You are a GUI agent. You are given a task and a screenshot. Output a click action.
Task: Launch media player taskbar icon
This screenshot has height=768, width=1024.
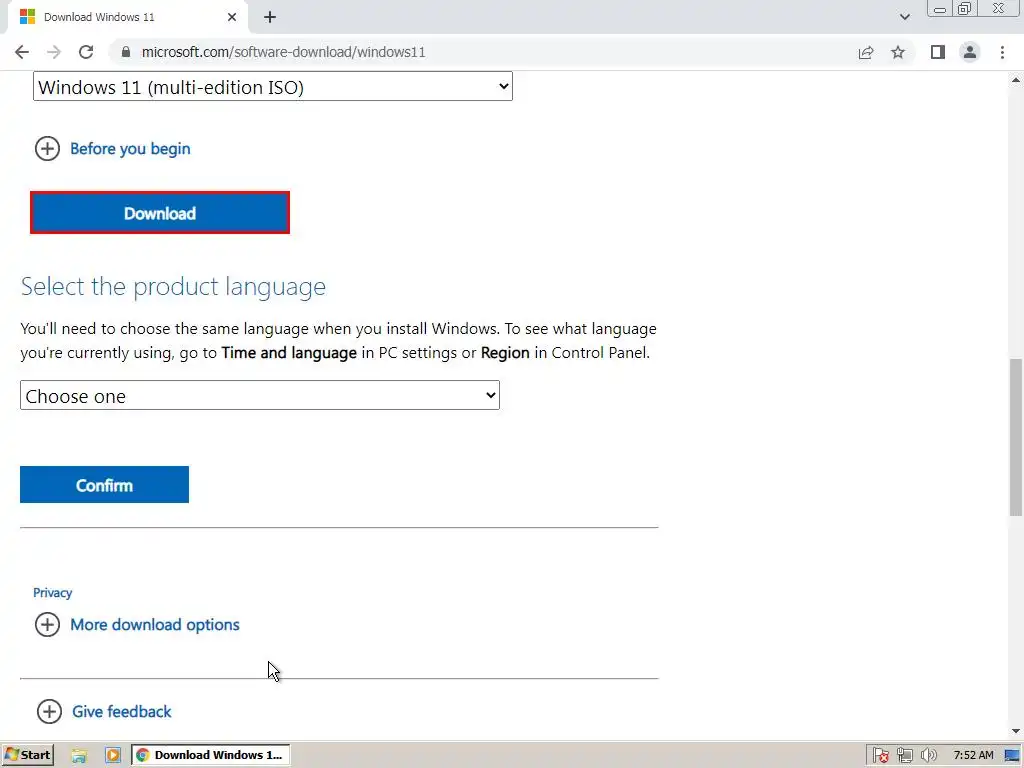[x=113, y=756]
